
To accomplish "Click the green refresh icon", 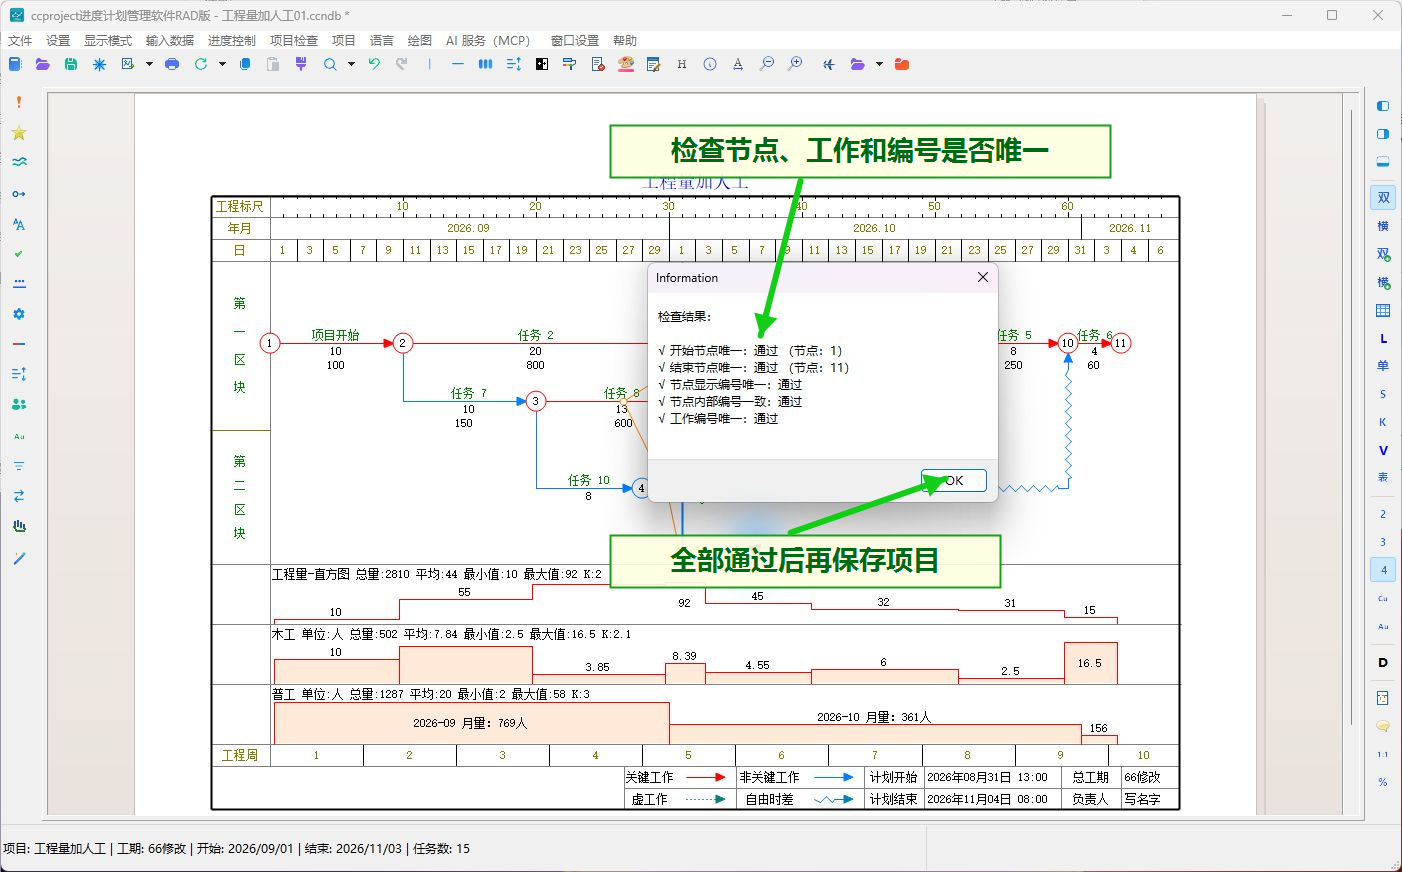I will click(x=201, y=64).
